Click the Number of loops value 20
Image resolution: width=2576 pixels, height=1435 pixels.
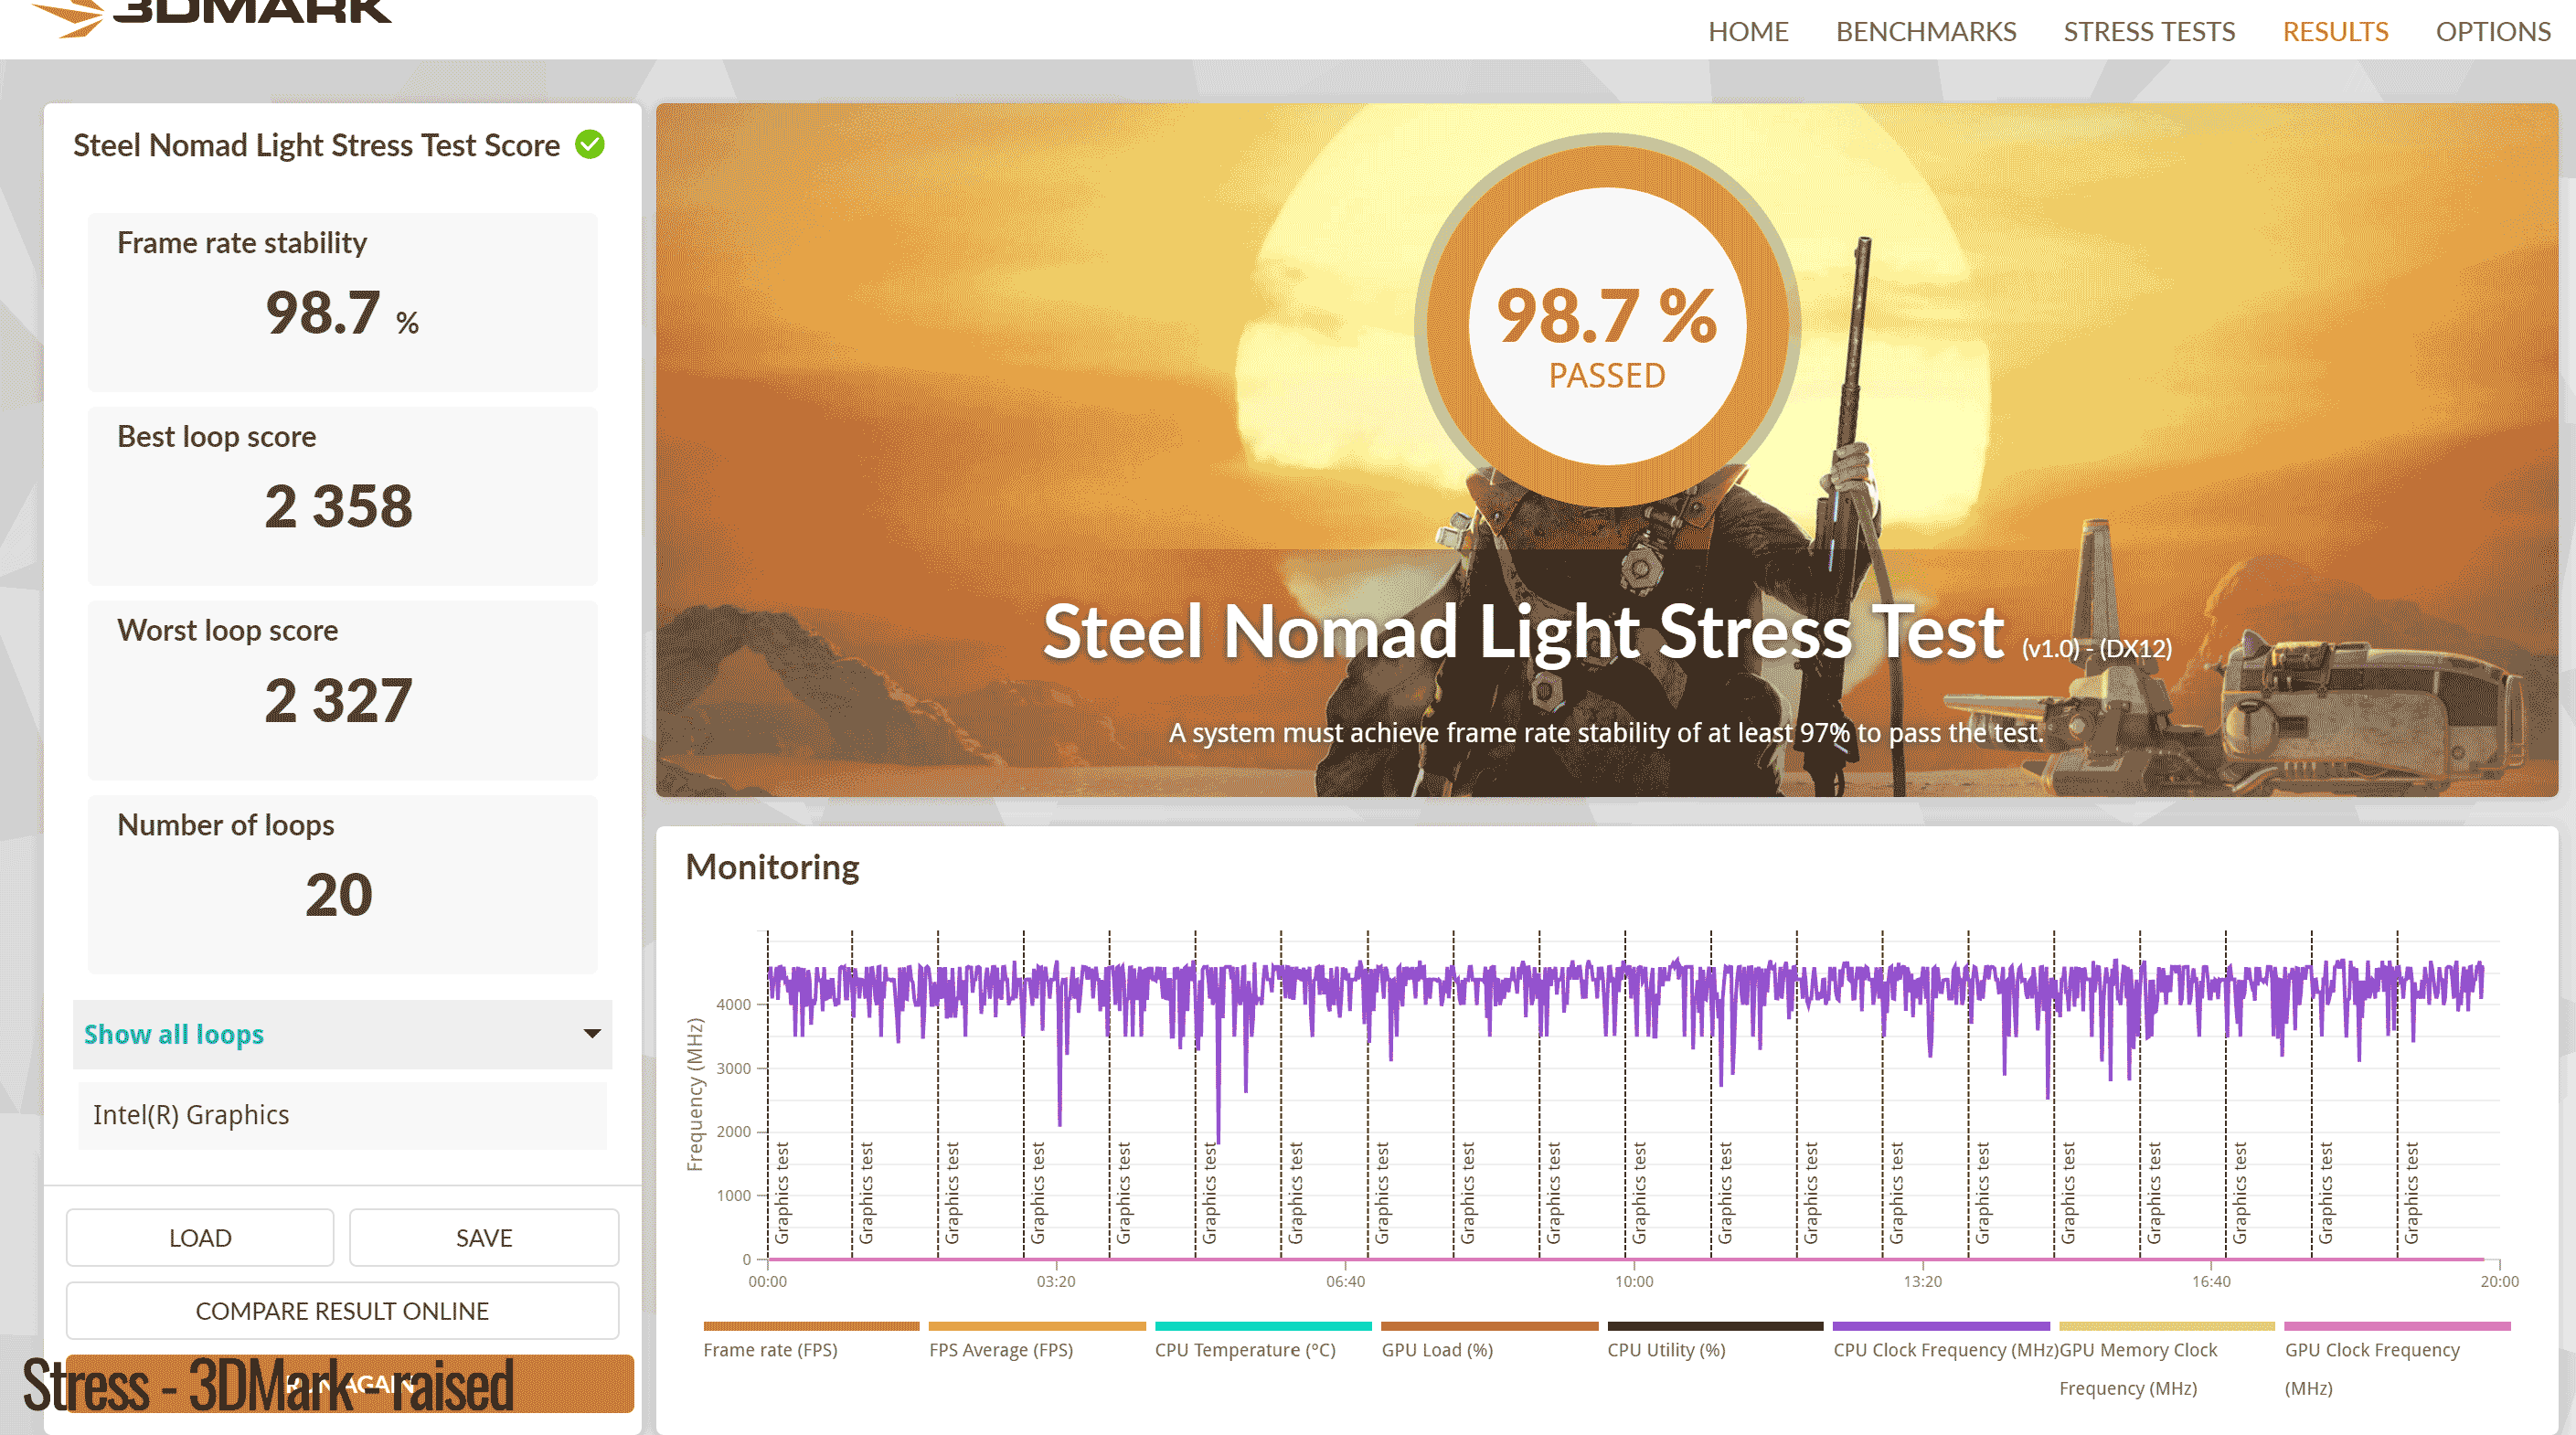tap(339, 894)
